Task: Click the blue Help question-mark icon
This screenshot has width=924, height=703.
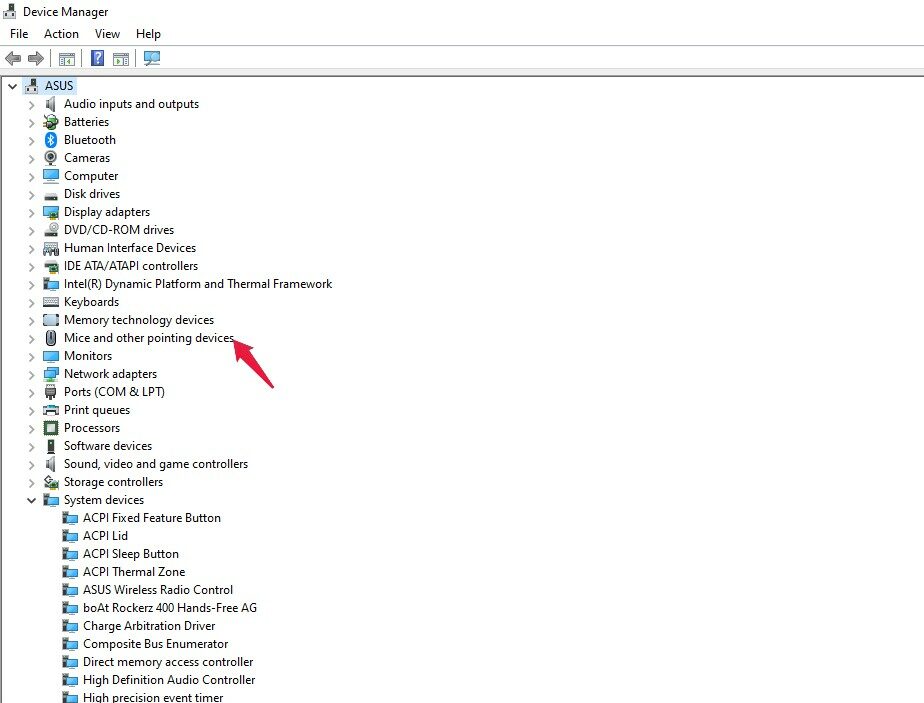Action: 97,58
